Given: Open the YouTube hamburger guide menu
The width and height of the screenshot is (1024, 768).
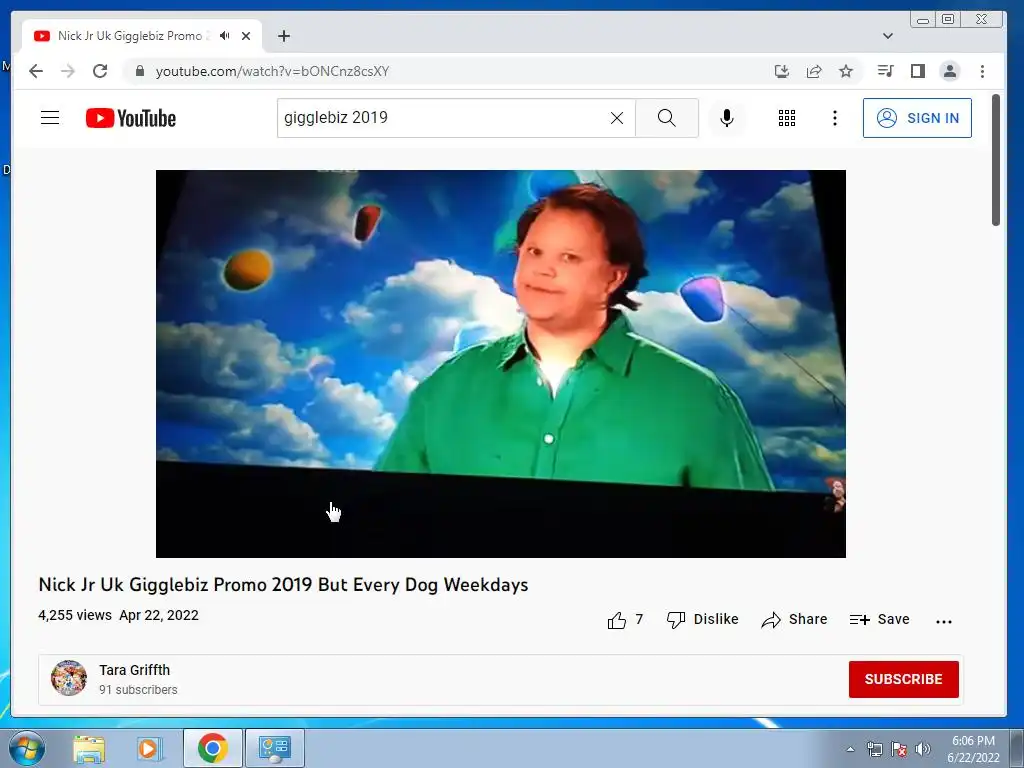Looking at the screenshot, I should coord(50,118).
